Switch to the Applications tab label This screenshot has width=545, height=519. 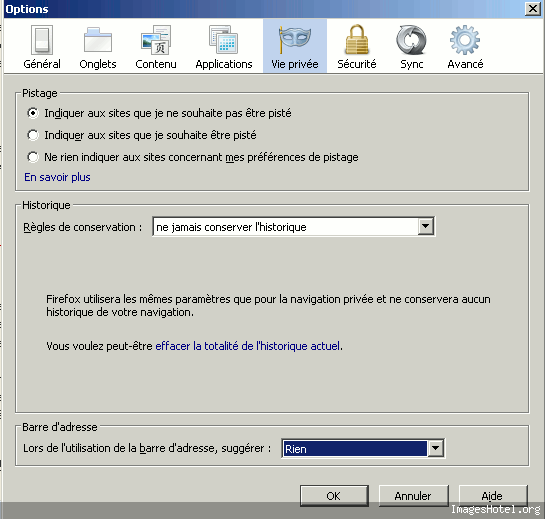[224, 64]
